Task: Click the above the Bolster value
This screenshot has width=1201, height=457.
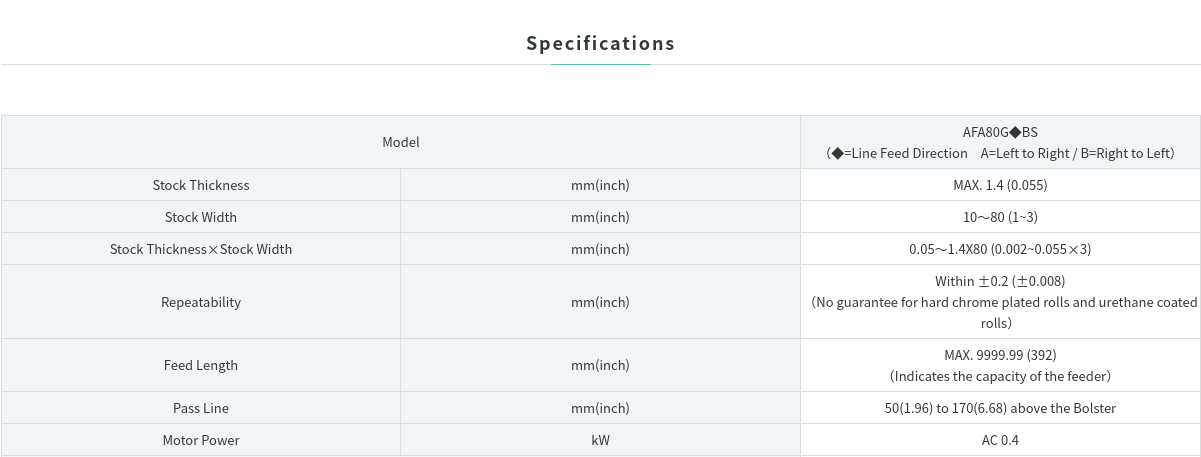Action: point(1000,408)
